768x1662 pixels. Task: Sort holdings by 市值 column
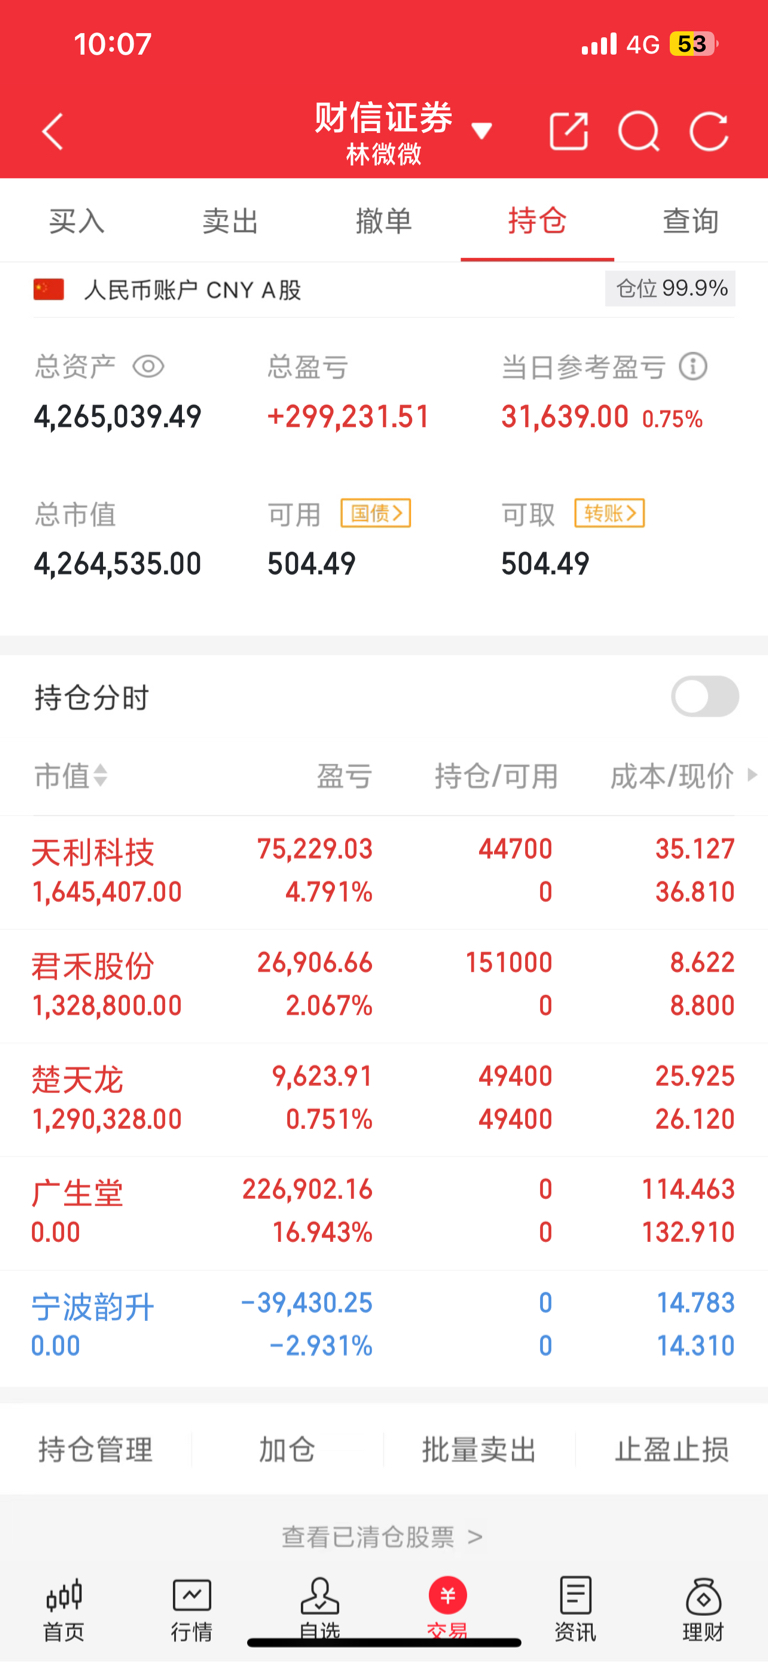(70, 775)
